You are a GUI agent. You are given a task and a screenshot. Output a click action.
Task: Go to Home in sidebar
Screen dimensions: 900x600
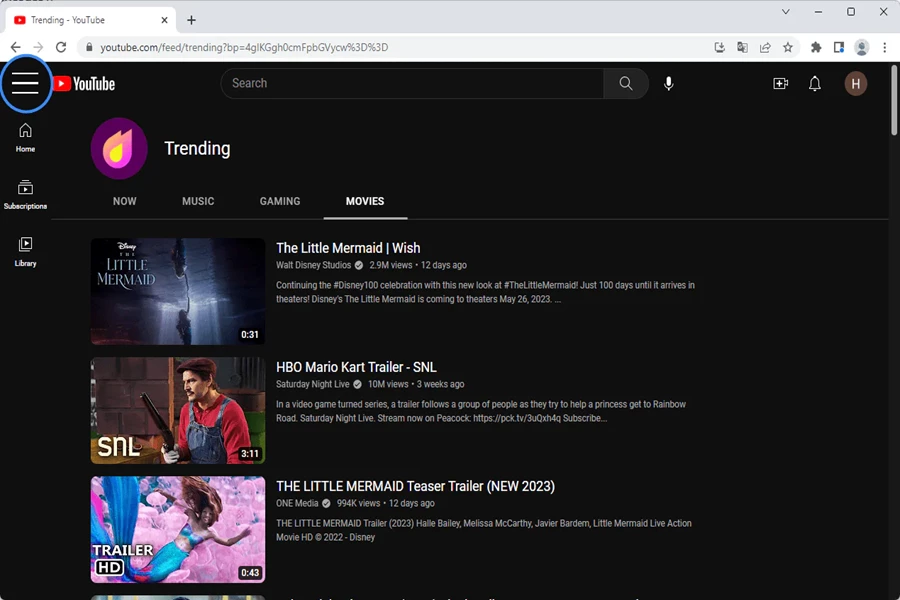coord(25,138)
